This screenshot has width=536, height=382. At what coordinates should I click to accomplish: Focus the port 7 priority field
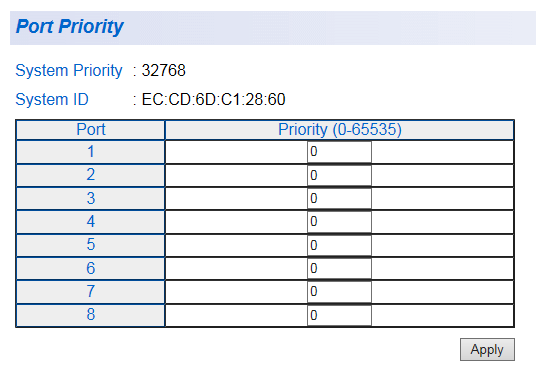point(339,292)
